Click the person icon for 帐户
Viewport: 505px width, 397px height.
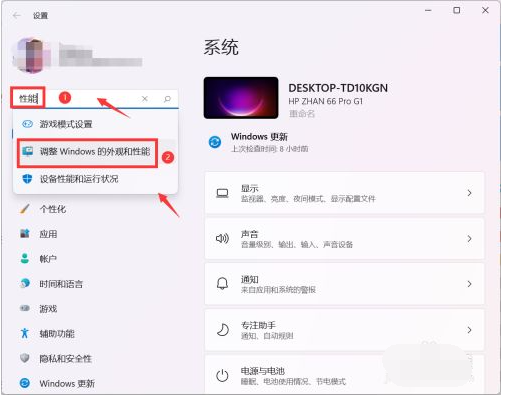click(x=25, y=258)
